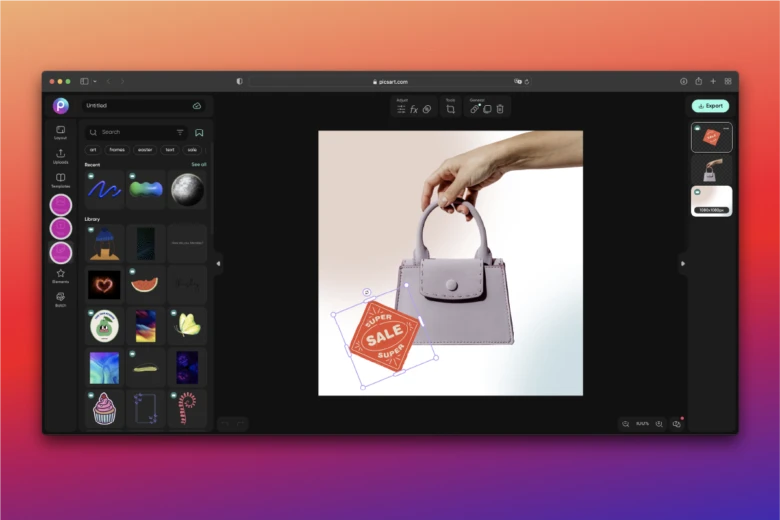
Task: Open the Templates tab
Action: tap(61, 180)
